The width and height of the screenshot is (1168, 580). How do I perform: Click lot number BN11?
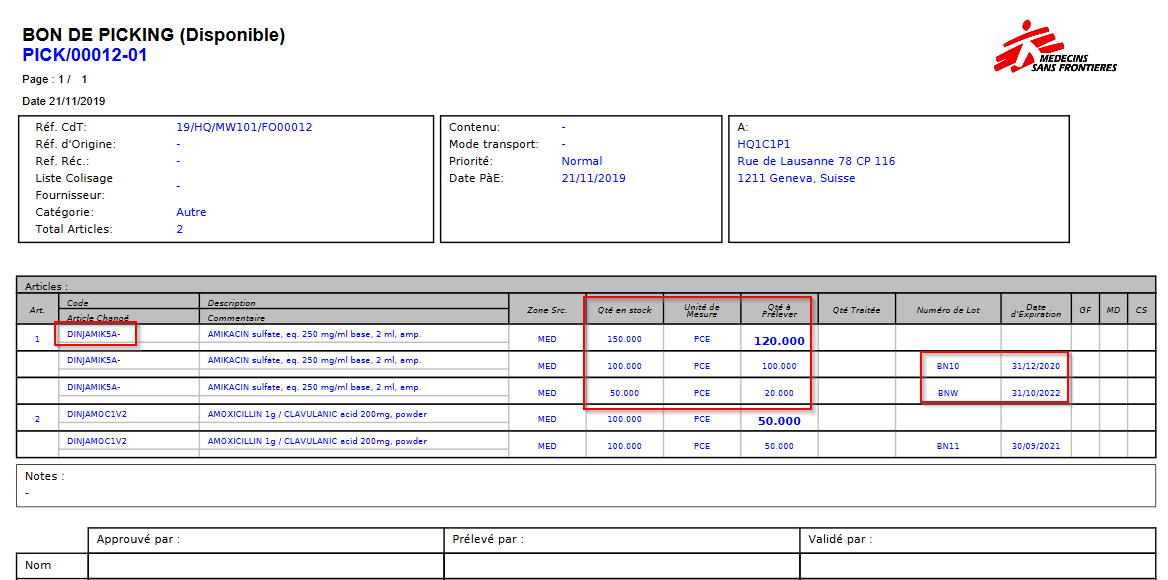tap(948, 446)
